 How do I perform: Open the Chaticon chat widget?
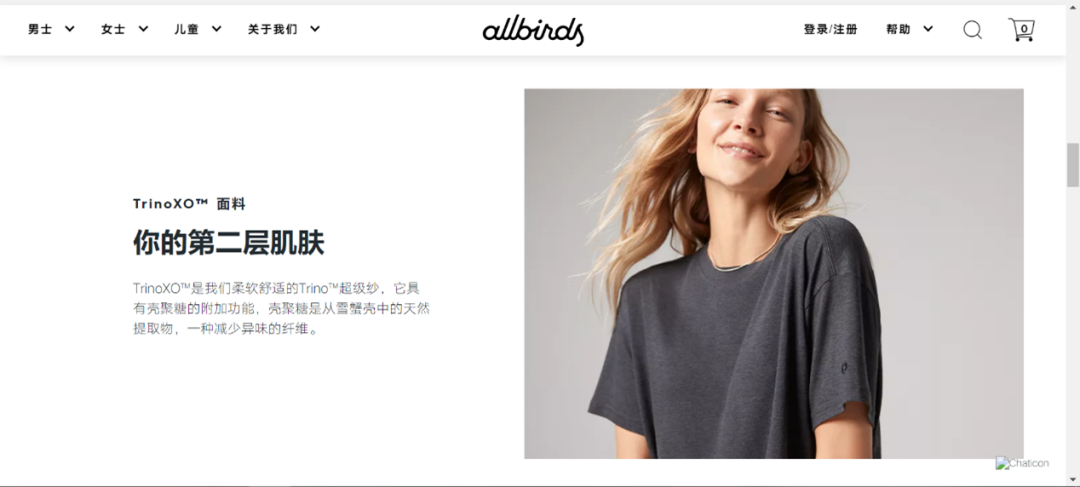click(1022, 463)
